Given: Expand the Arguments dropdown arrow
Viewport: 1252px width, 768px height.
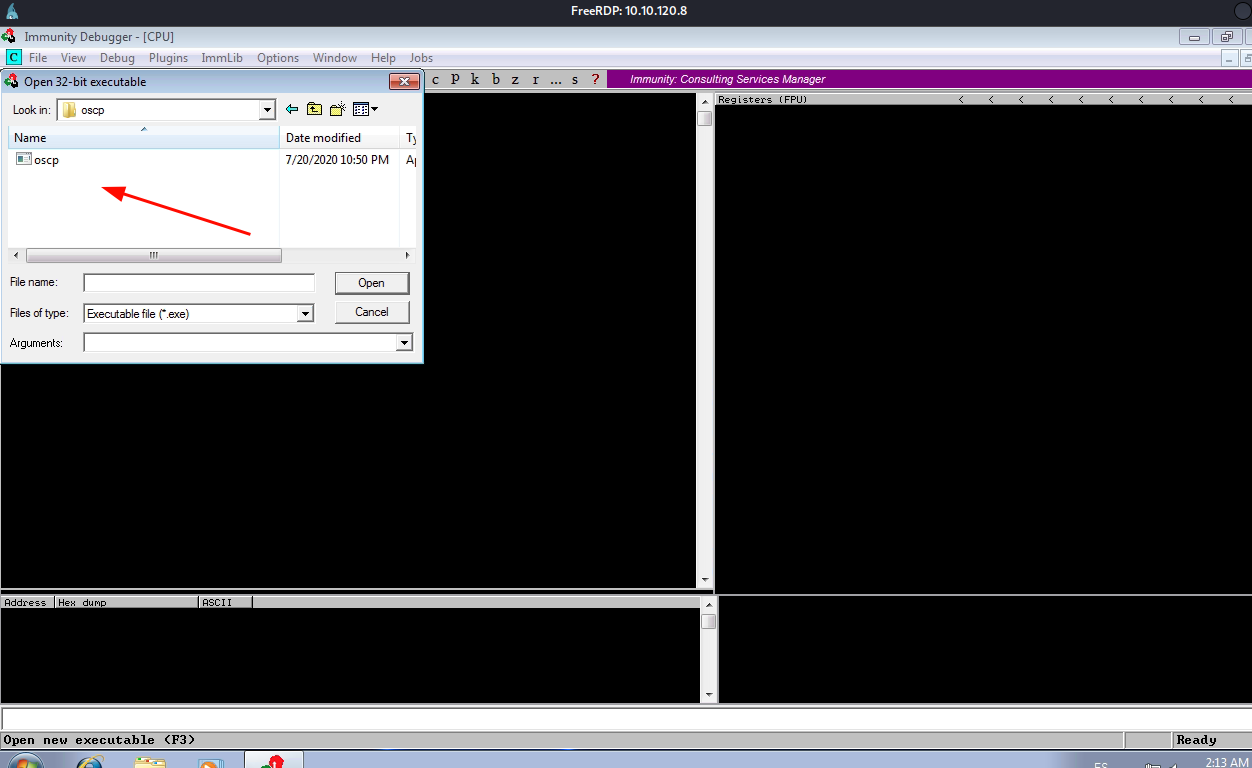Looking at the screenshot, I should (404, 343).
